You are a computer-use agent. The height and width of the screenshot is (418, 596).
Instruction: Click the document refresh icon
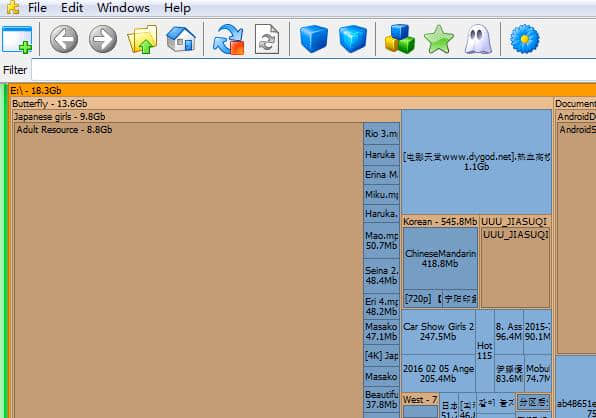267,39
